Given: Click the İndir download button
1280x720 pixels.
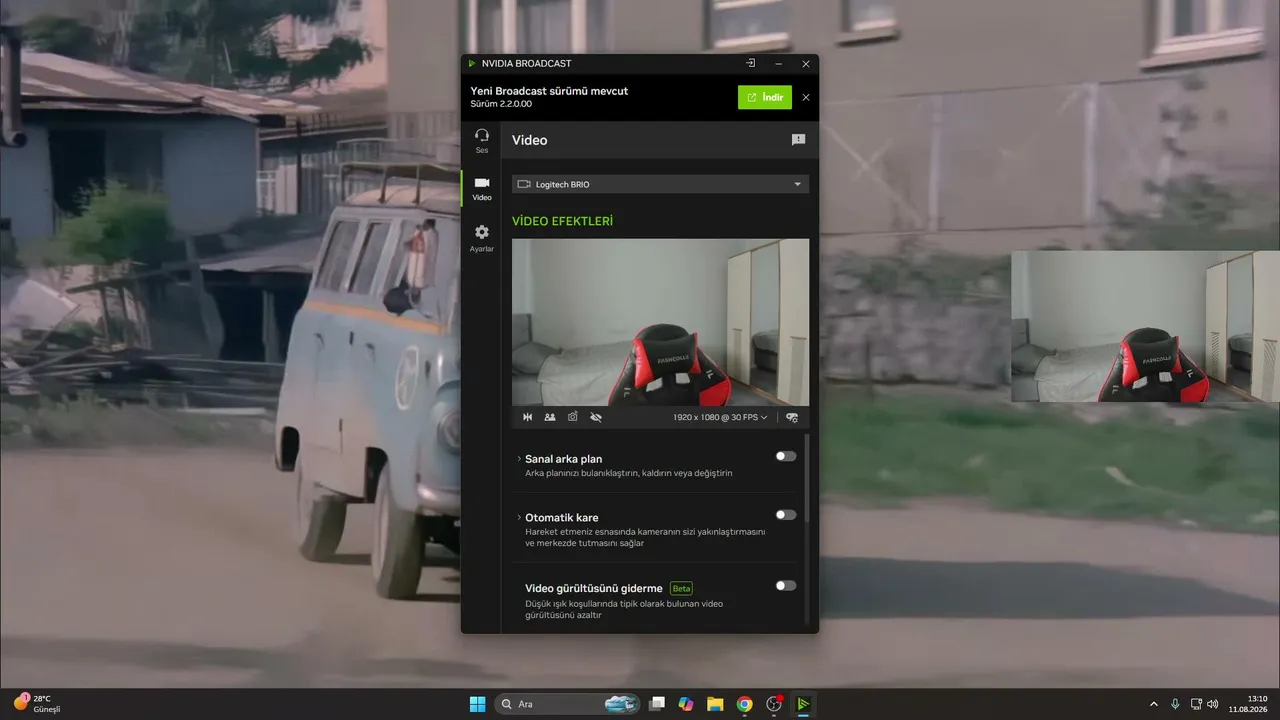Looking at the screenshot, I should point(765,97).
